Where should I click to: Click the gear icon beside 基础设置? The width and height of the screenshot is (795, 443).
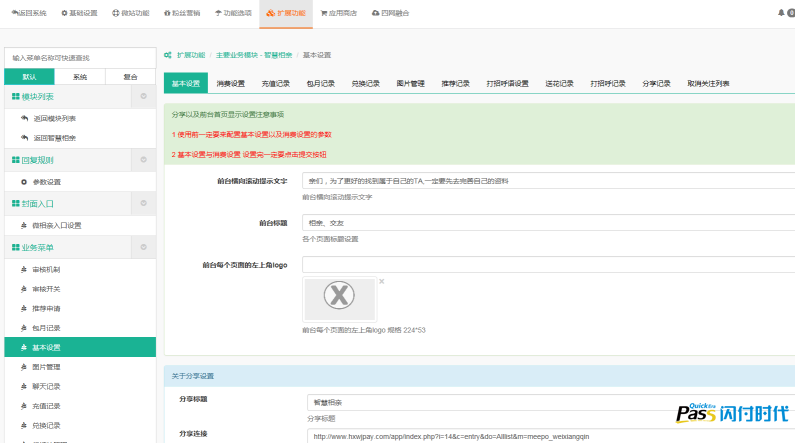pyautogui.click(x=64, y=13)
